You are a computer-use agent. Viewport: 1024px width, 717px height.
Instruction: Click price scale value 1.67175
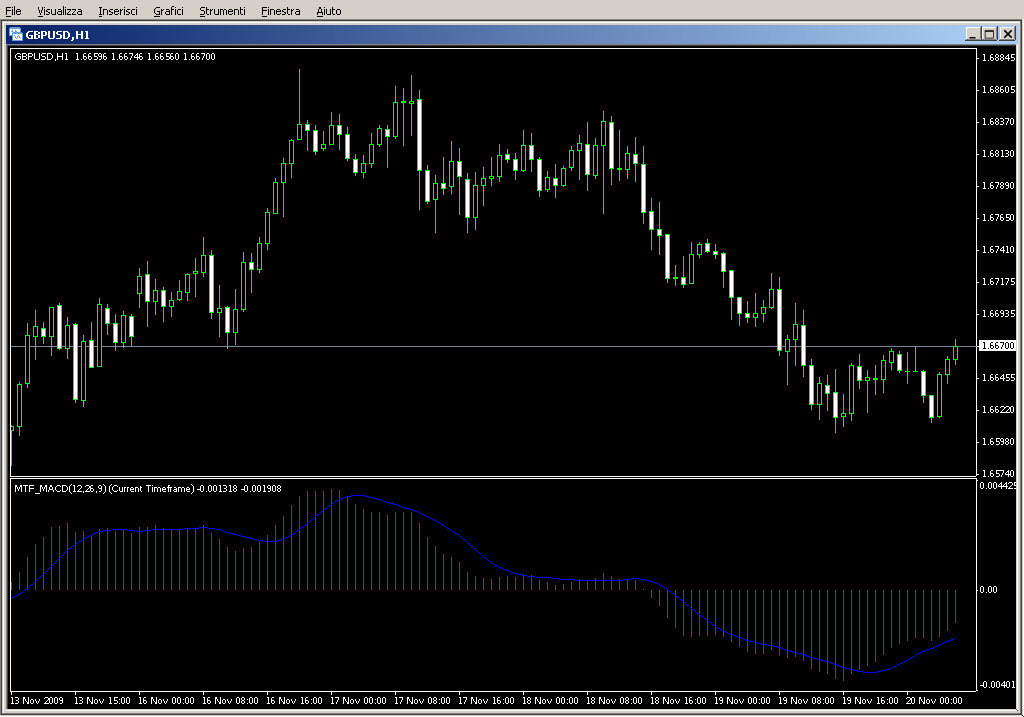click(x=999, y=281)
